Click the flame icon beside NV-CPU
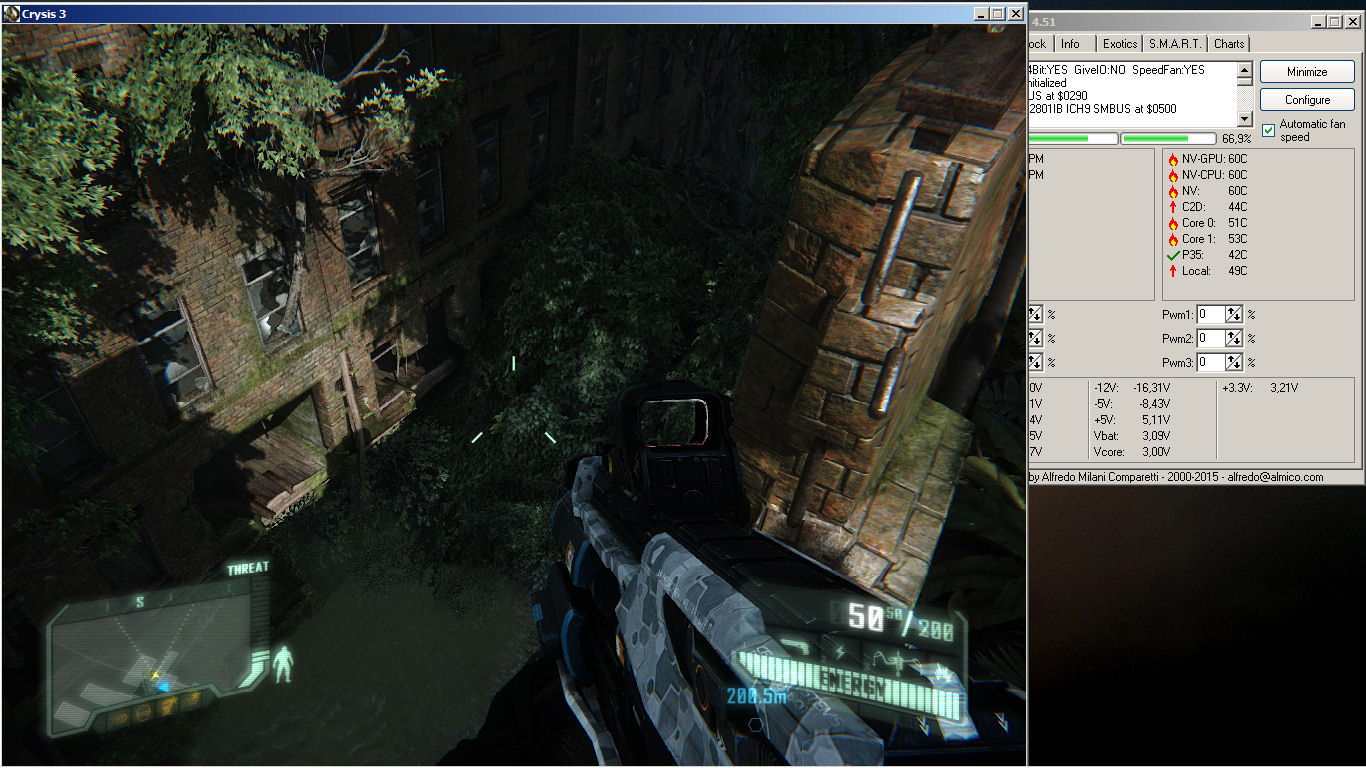The height and width of the screenshot is (768, 1366). click(x=1173, y=175)
